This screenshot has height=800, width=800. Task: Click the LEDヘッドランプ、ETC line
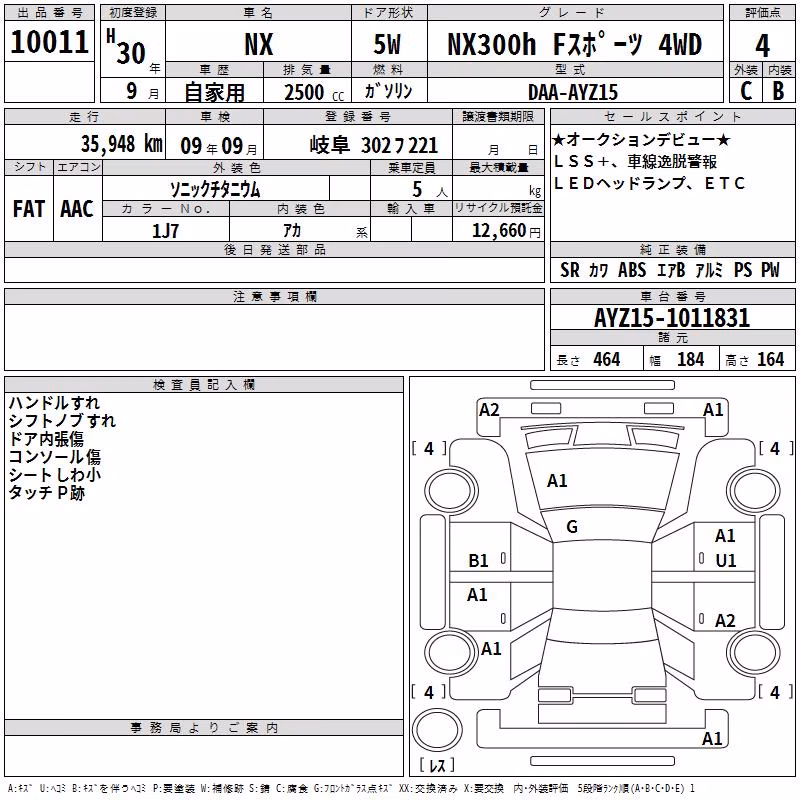[649, 183]
